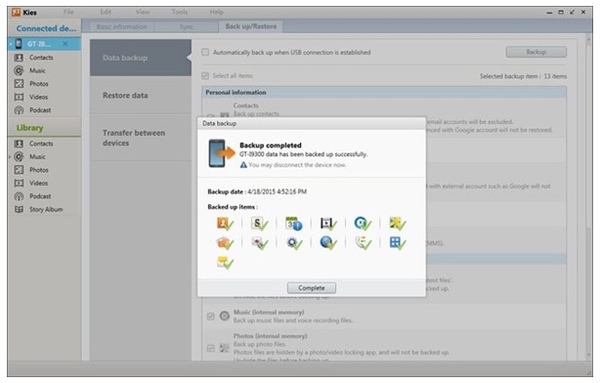Open the View menu
This screenshot has height=383, width=600.
click(142, 12)
